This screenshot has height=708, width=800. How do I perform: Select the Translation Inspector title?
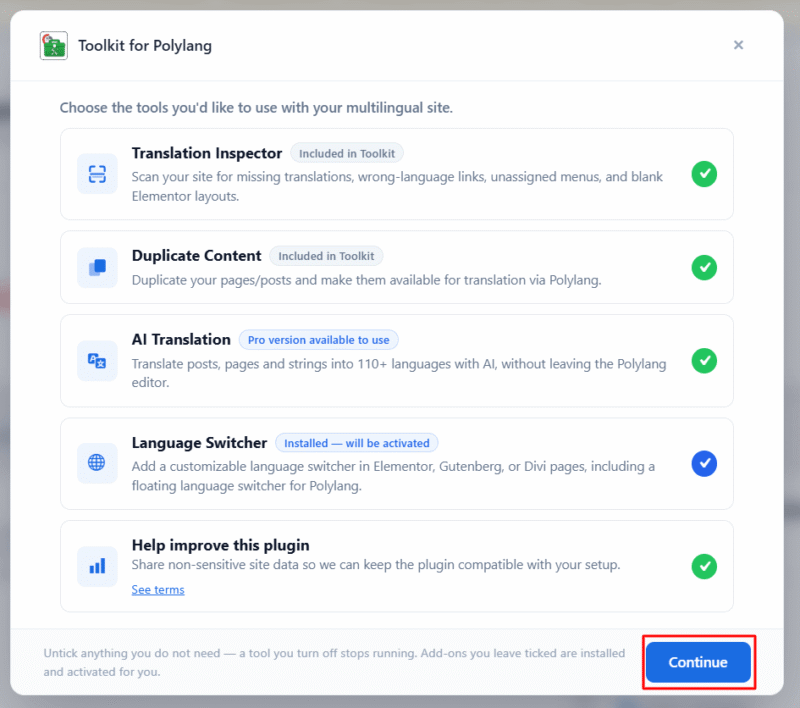[x=207, y=153]
